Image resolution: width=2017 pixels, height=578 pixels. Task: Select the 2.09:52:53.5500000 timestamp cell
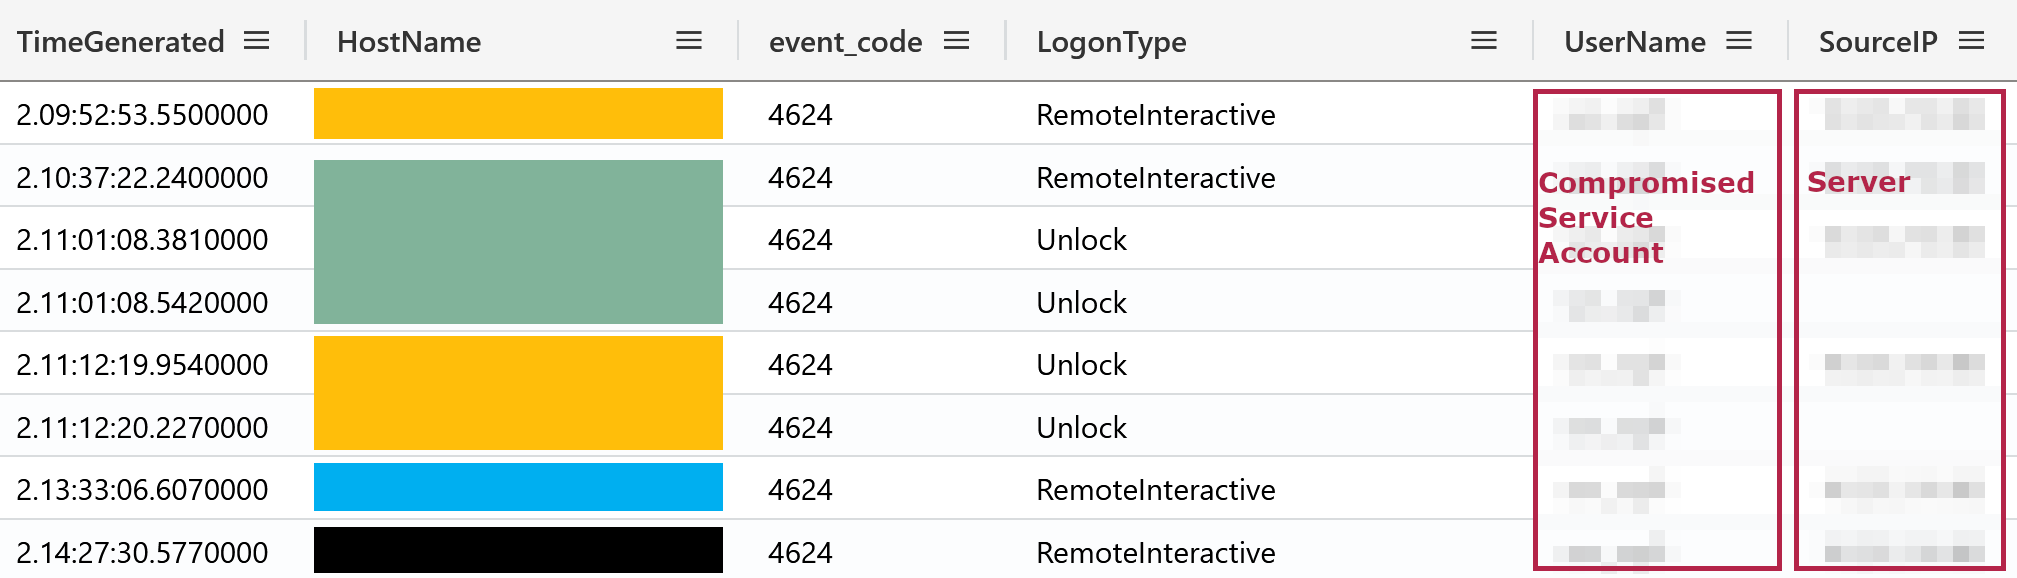coord(142,115)
